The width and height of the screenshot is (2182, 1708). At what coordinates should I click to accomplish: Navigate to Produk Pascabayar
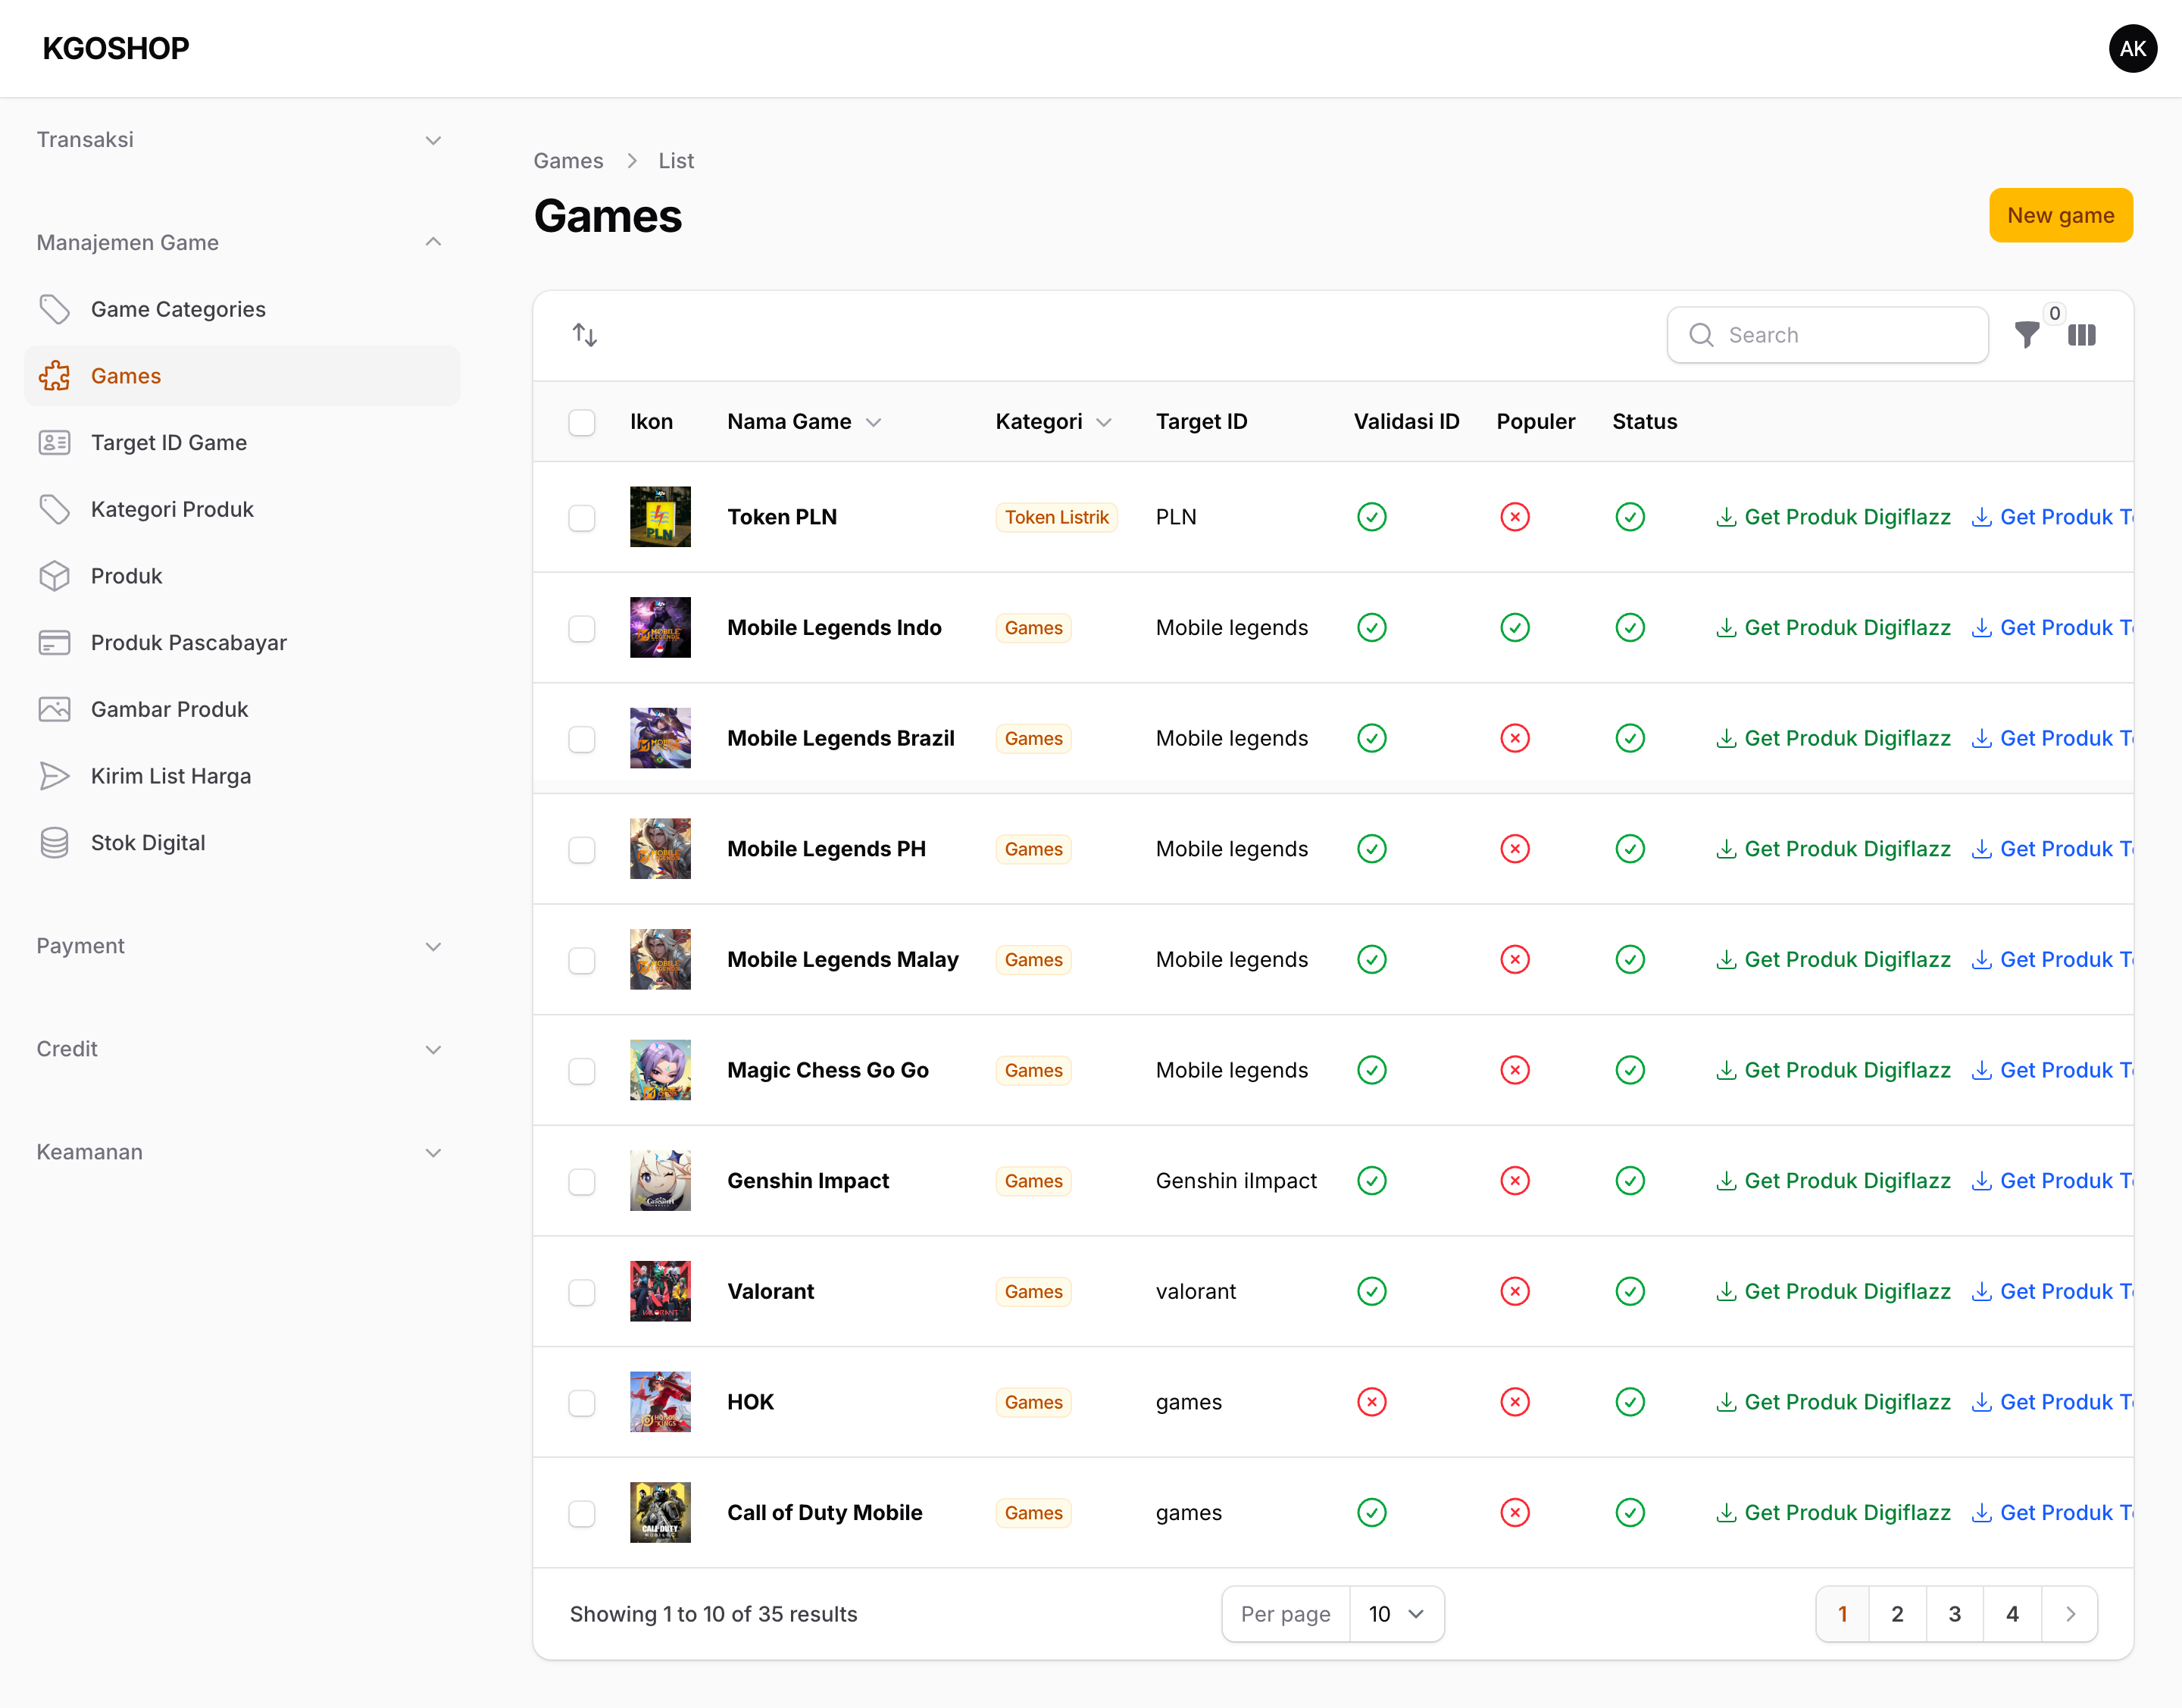pyautogui.click(x=242, y=643)
